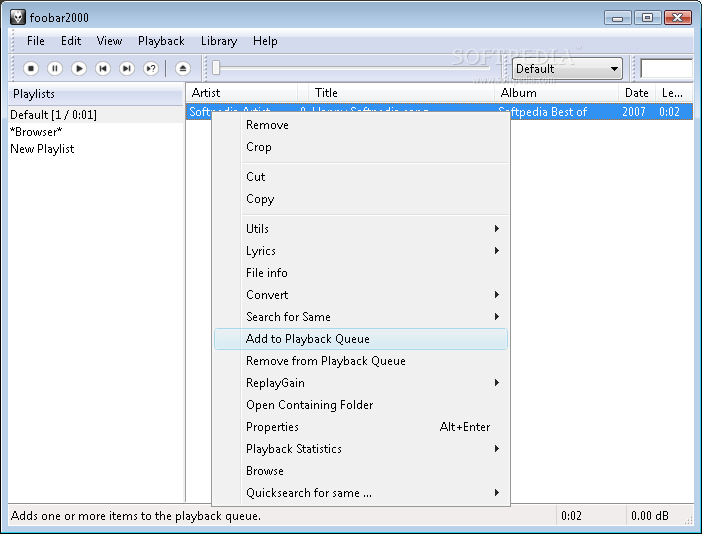This screenshot has height=534, width=702.
Task: Choose Copy from the context menu
Action: pyautogui.click(x=361, y=199)
